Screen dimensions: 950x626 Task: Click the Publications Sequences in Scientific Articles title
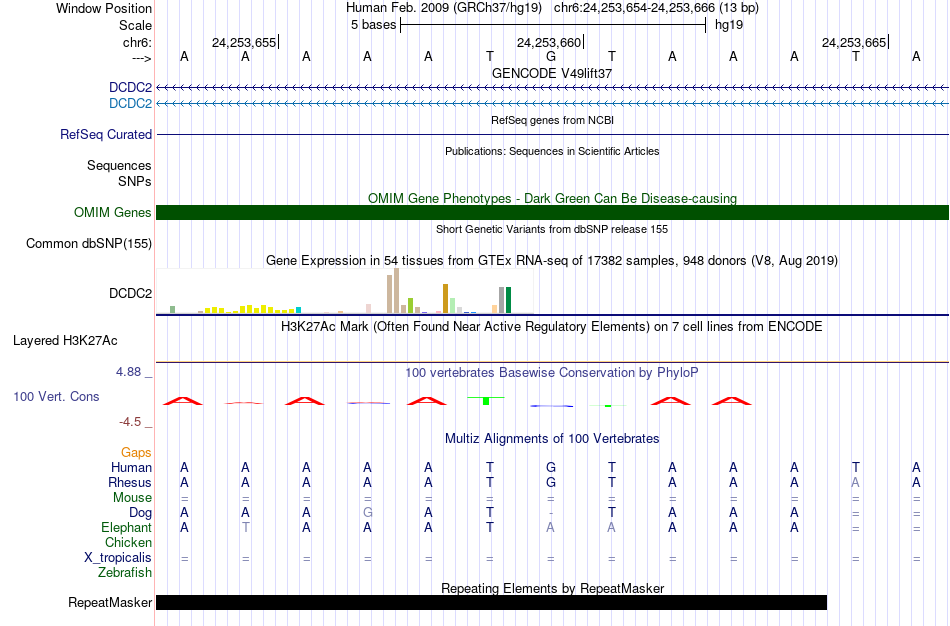pos(552,151)
